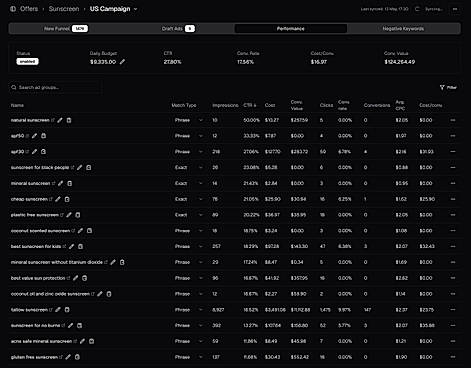Sort by the Cost column header
This screenshot has width=471, height=368.
coord(270,105)
